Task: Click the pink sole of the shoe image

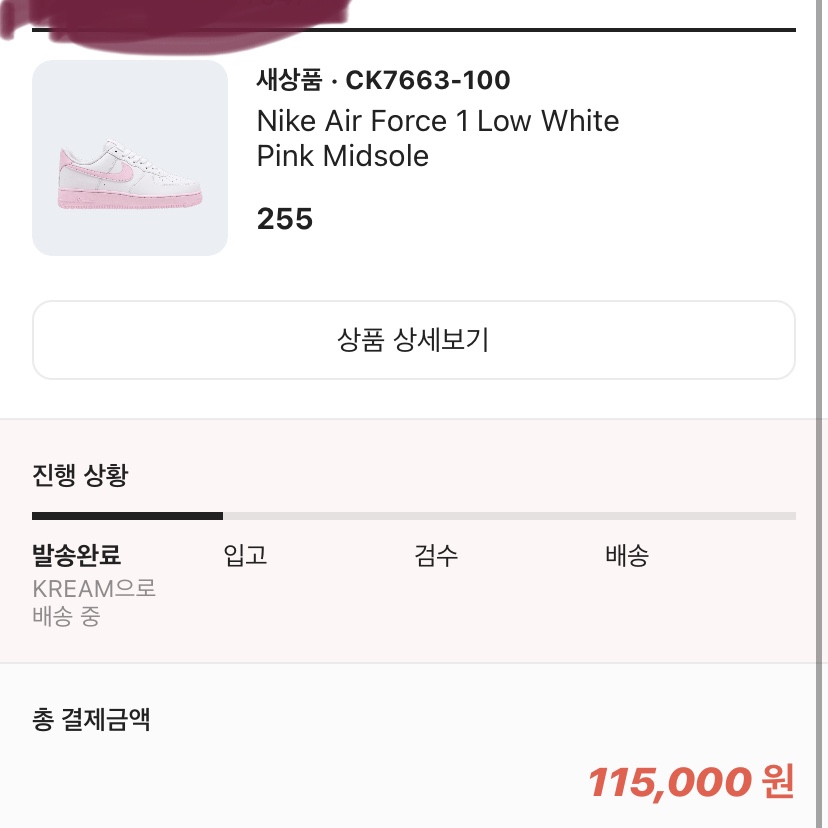Action: coord(129,200)
